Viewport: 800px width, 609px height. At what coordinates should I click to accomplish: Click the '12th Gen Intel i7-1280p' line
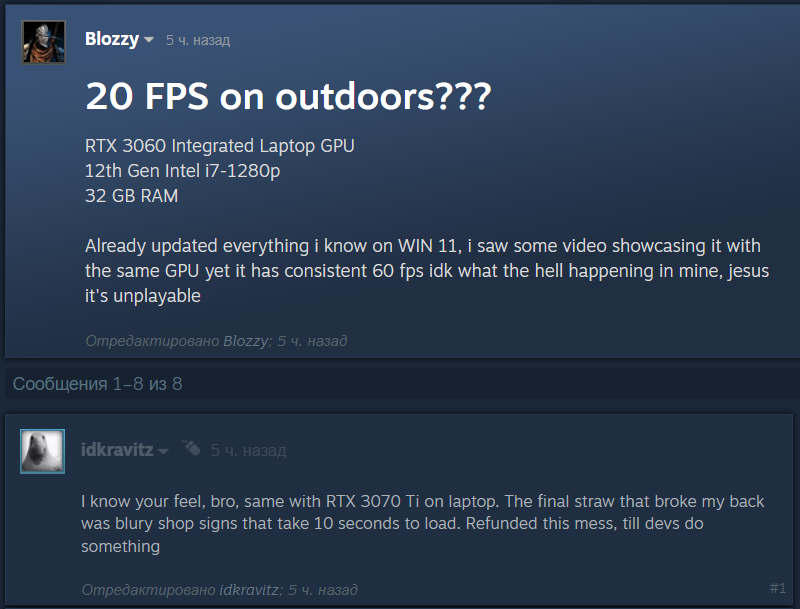tap(183, 171)
